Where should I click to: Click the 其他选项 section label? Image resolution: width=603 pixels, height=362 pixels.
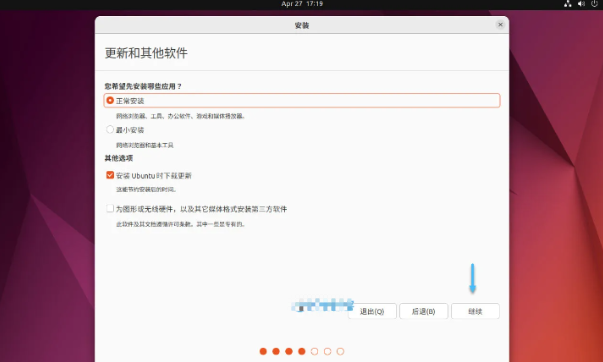(x=119, y=158)
